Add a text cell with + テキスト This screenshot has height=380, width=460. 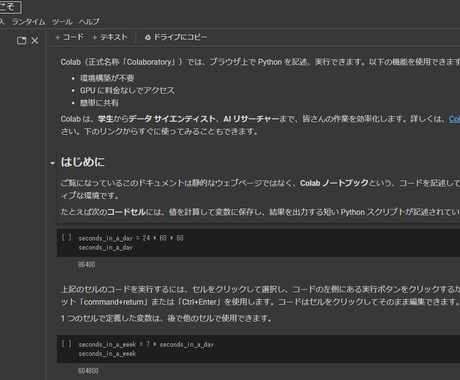click(x=110, y=37)
